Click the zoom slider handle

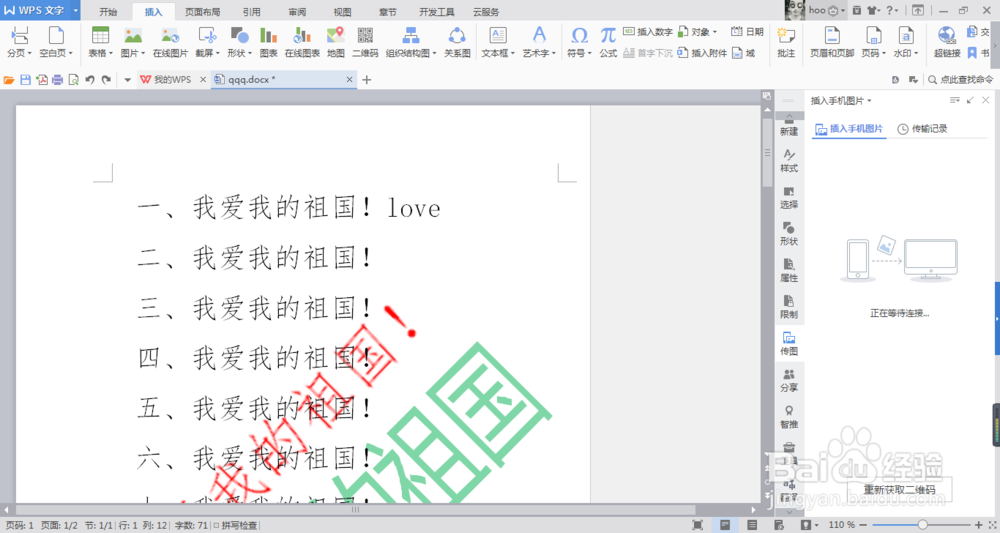[922, 525]
